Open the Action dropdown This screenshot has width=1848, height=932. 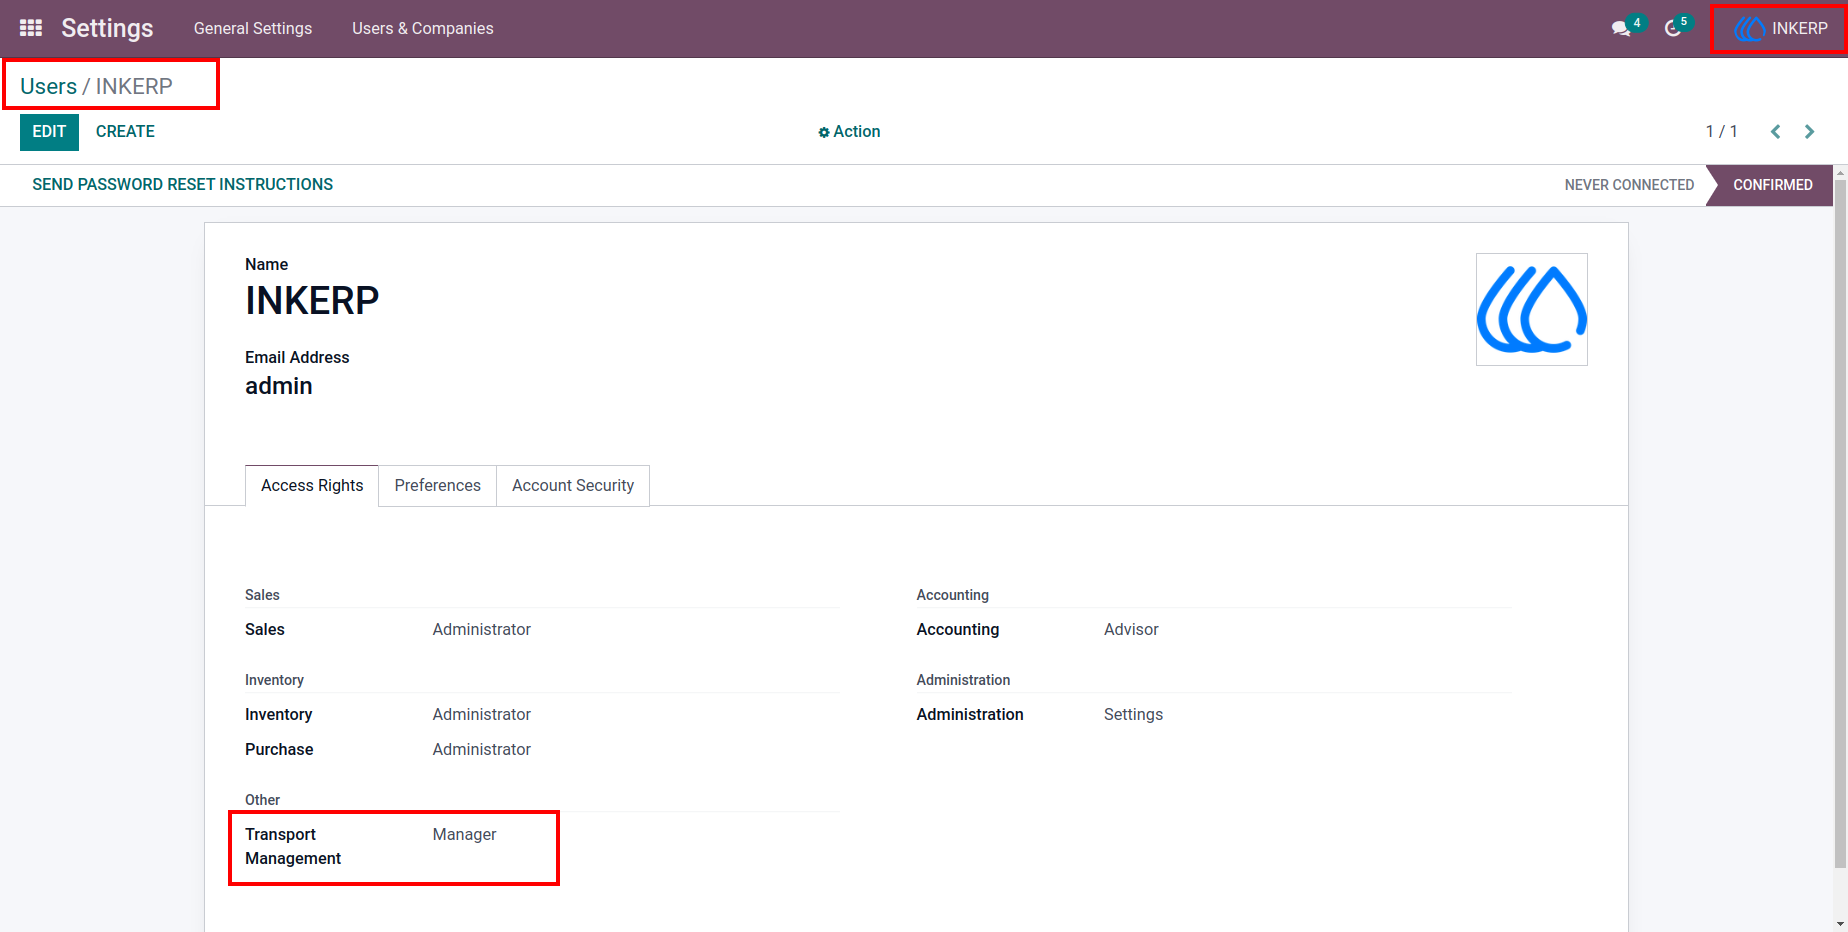click(849, 132)
